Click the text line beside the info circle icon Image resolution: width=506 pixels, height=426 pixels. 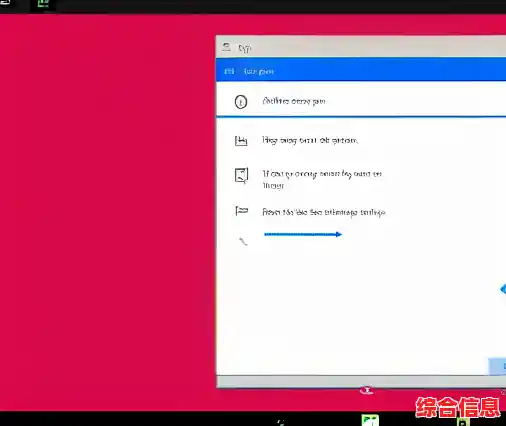pos(294,101)
